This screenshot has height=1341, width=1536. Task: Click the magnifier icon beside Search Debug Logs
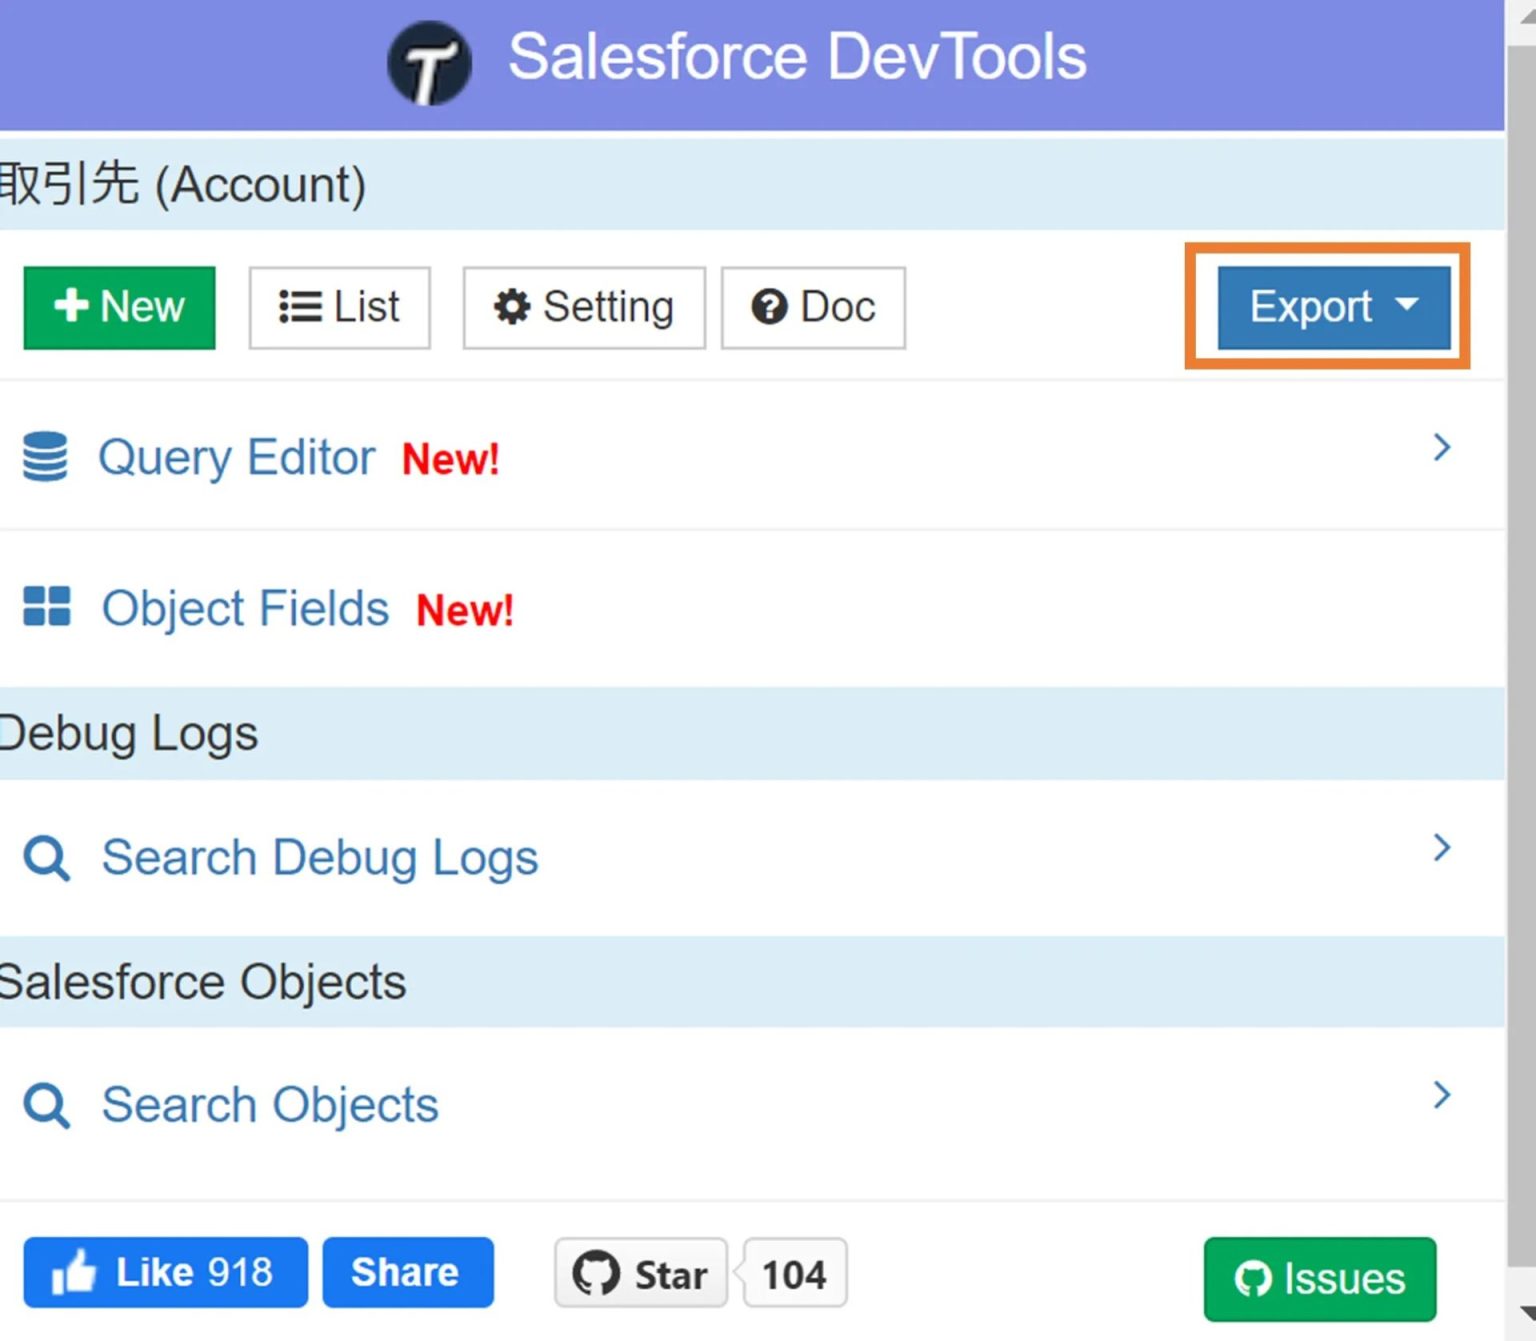45,857
